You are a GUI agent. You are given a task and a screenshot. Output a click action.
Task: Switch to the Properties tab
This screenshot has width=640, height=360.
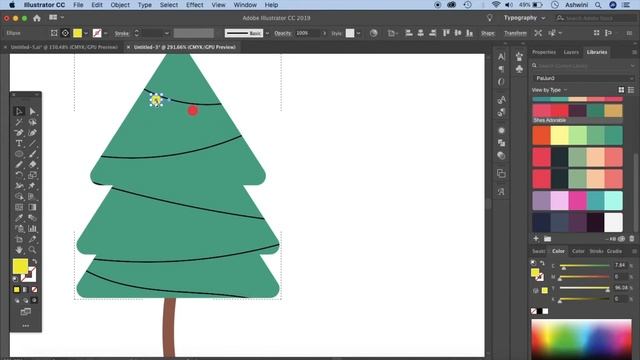[544, 52]
